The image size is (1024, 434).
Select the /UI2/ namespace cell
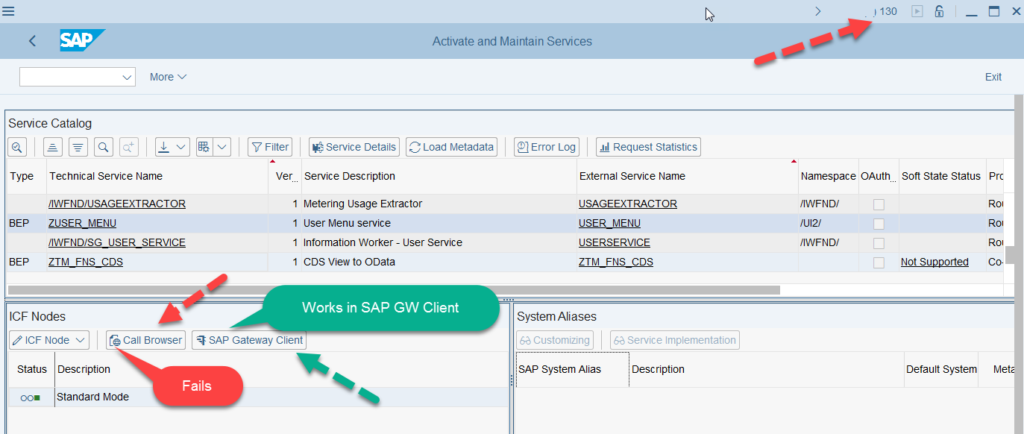pyautogui.click(x=828, y=223)
